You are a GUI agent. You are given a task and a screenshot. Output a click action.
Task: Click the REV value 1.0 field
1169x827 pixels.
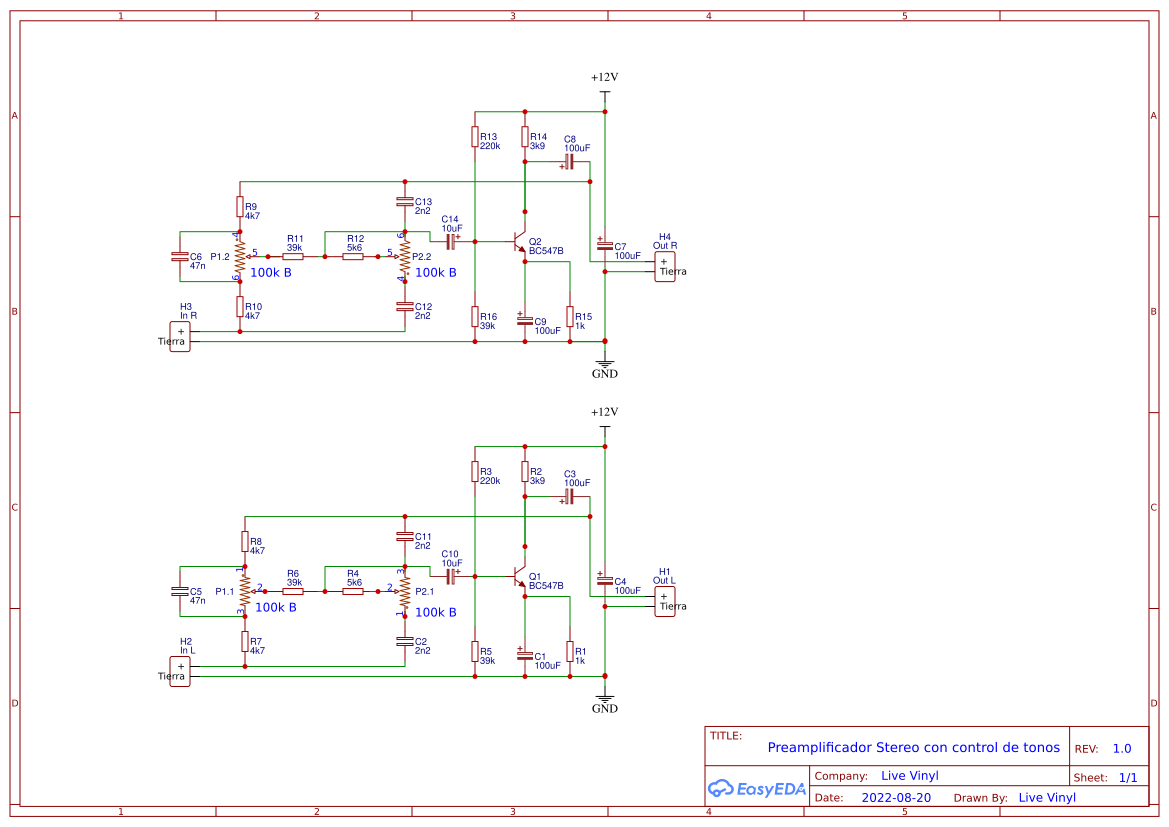tap(1124, 747)
